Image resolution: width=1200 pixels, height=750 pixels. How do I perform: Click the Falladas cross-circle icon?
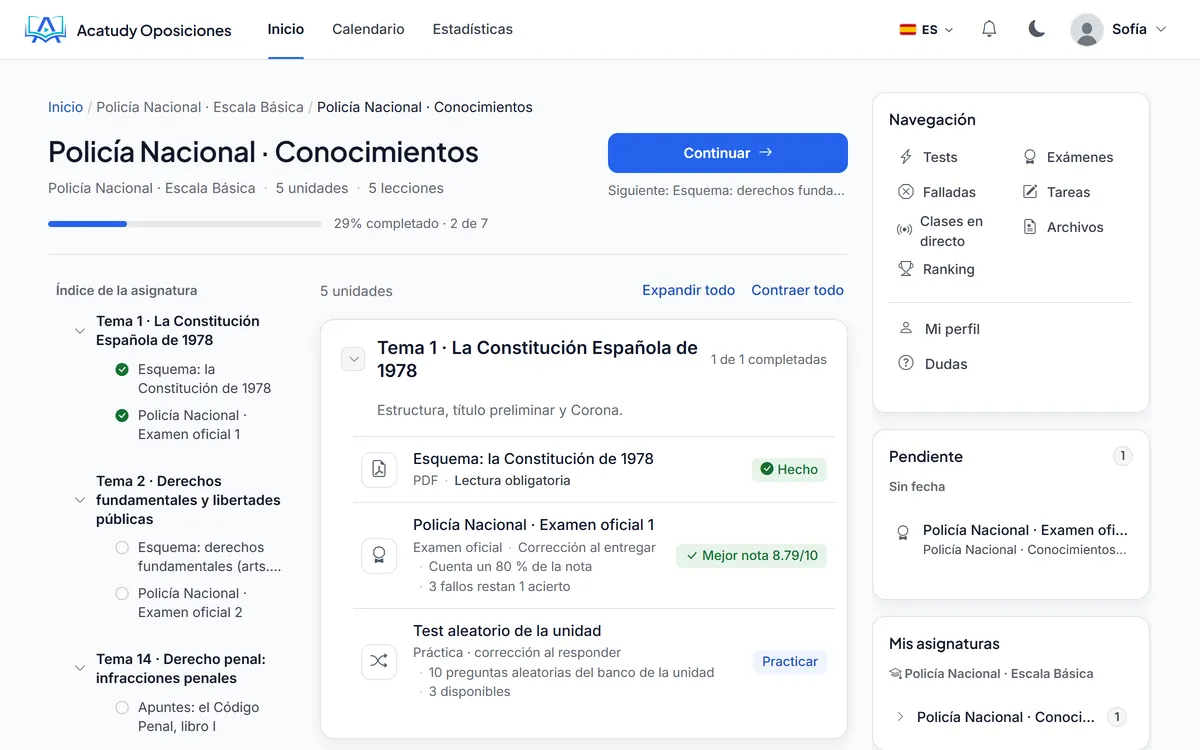pyautogui.click(x=906, y=192)
